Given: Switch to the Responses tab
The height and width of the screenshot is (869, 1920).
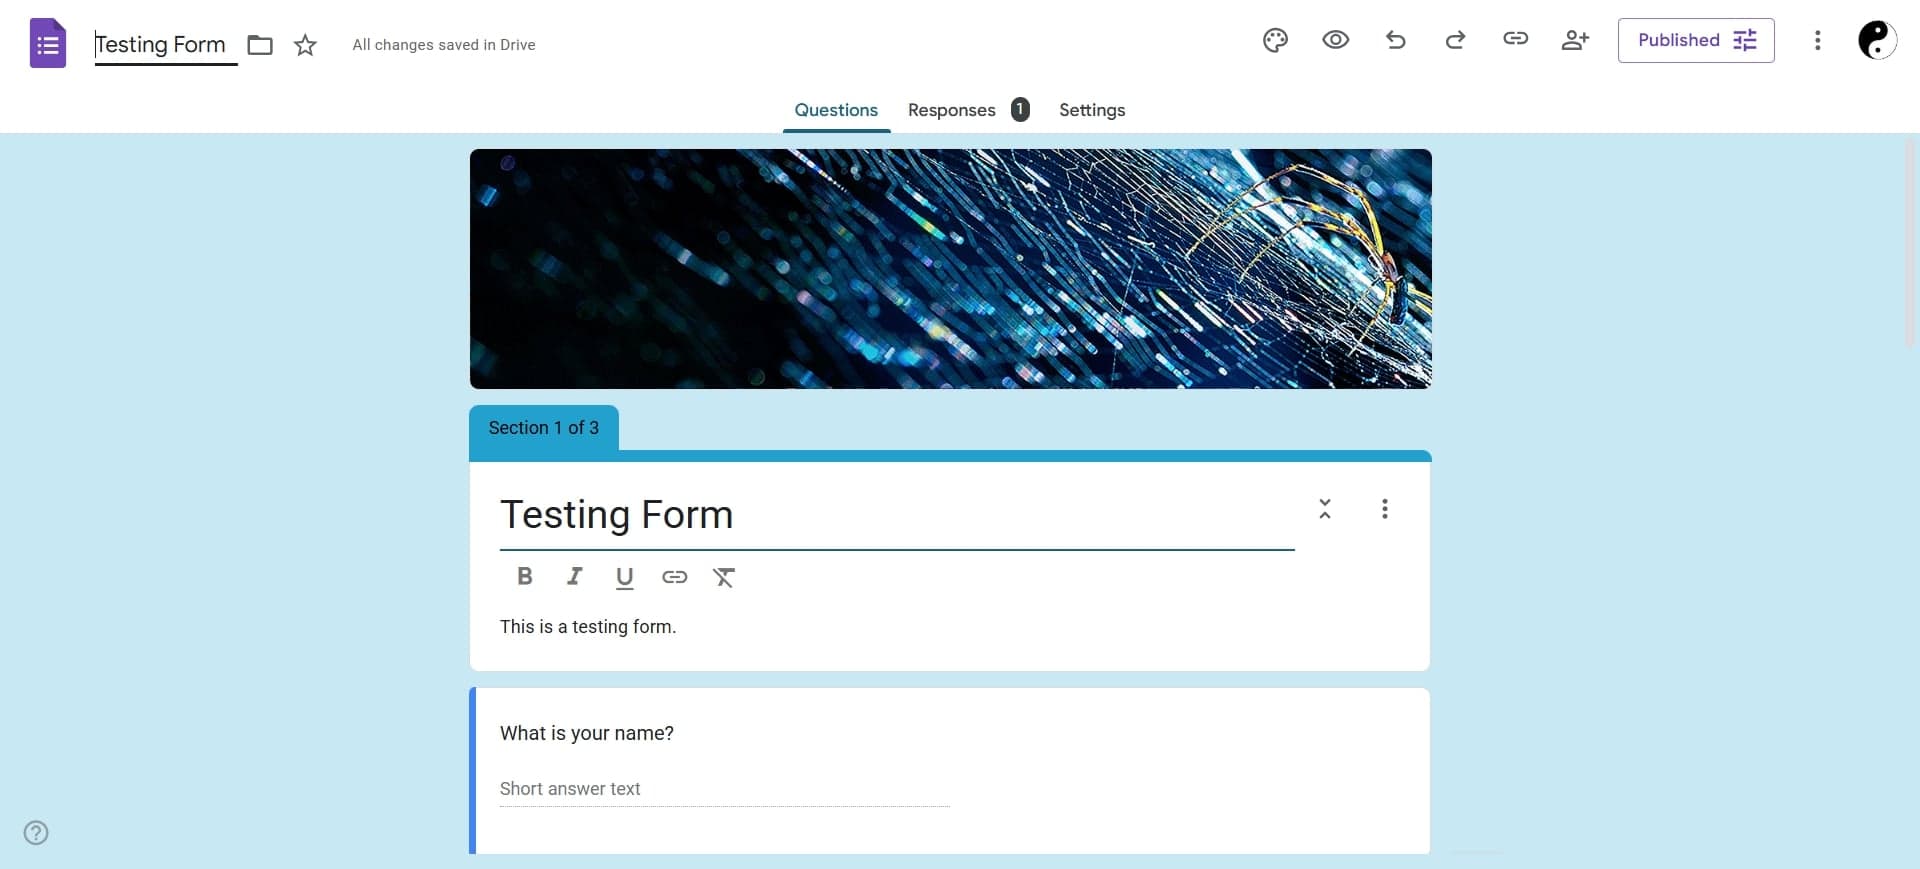Looking at the screenshot, I should (x=951, y=110).
